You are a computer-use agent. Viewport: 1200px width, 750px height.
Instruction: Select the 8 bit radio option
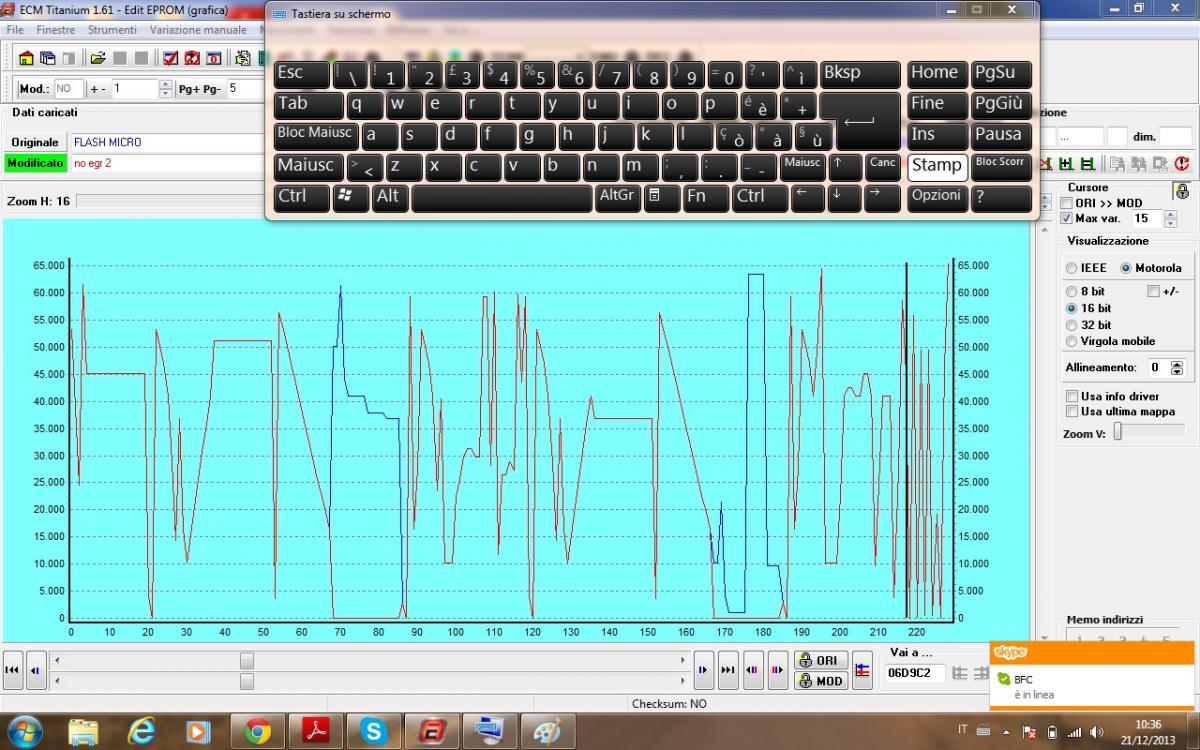tap(1071, 292)
